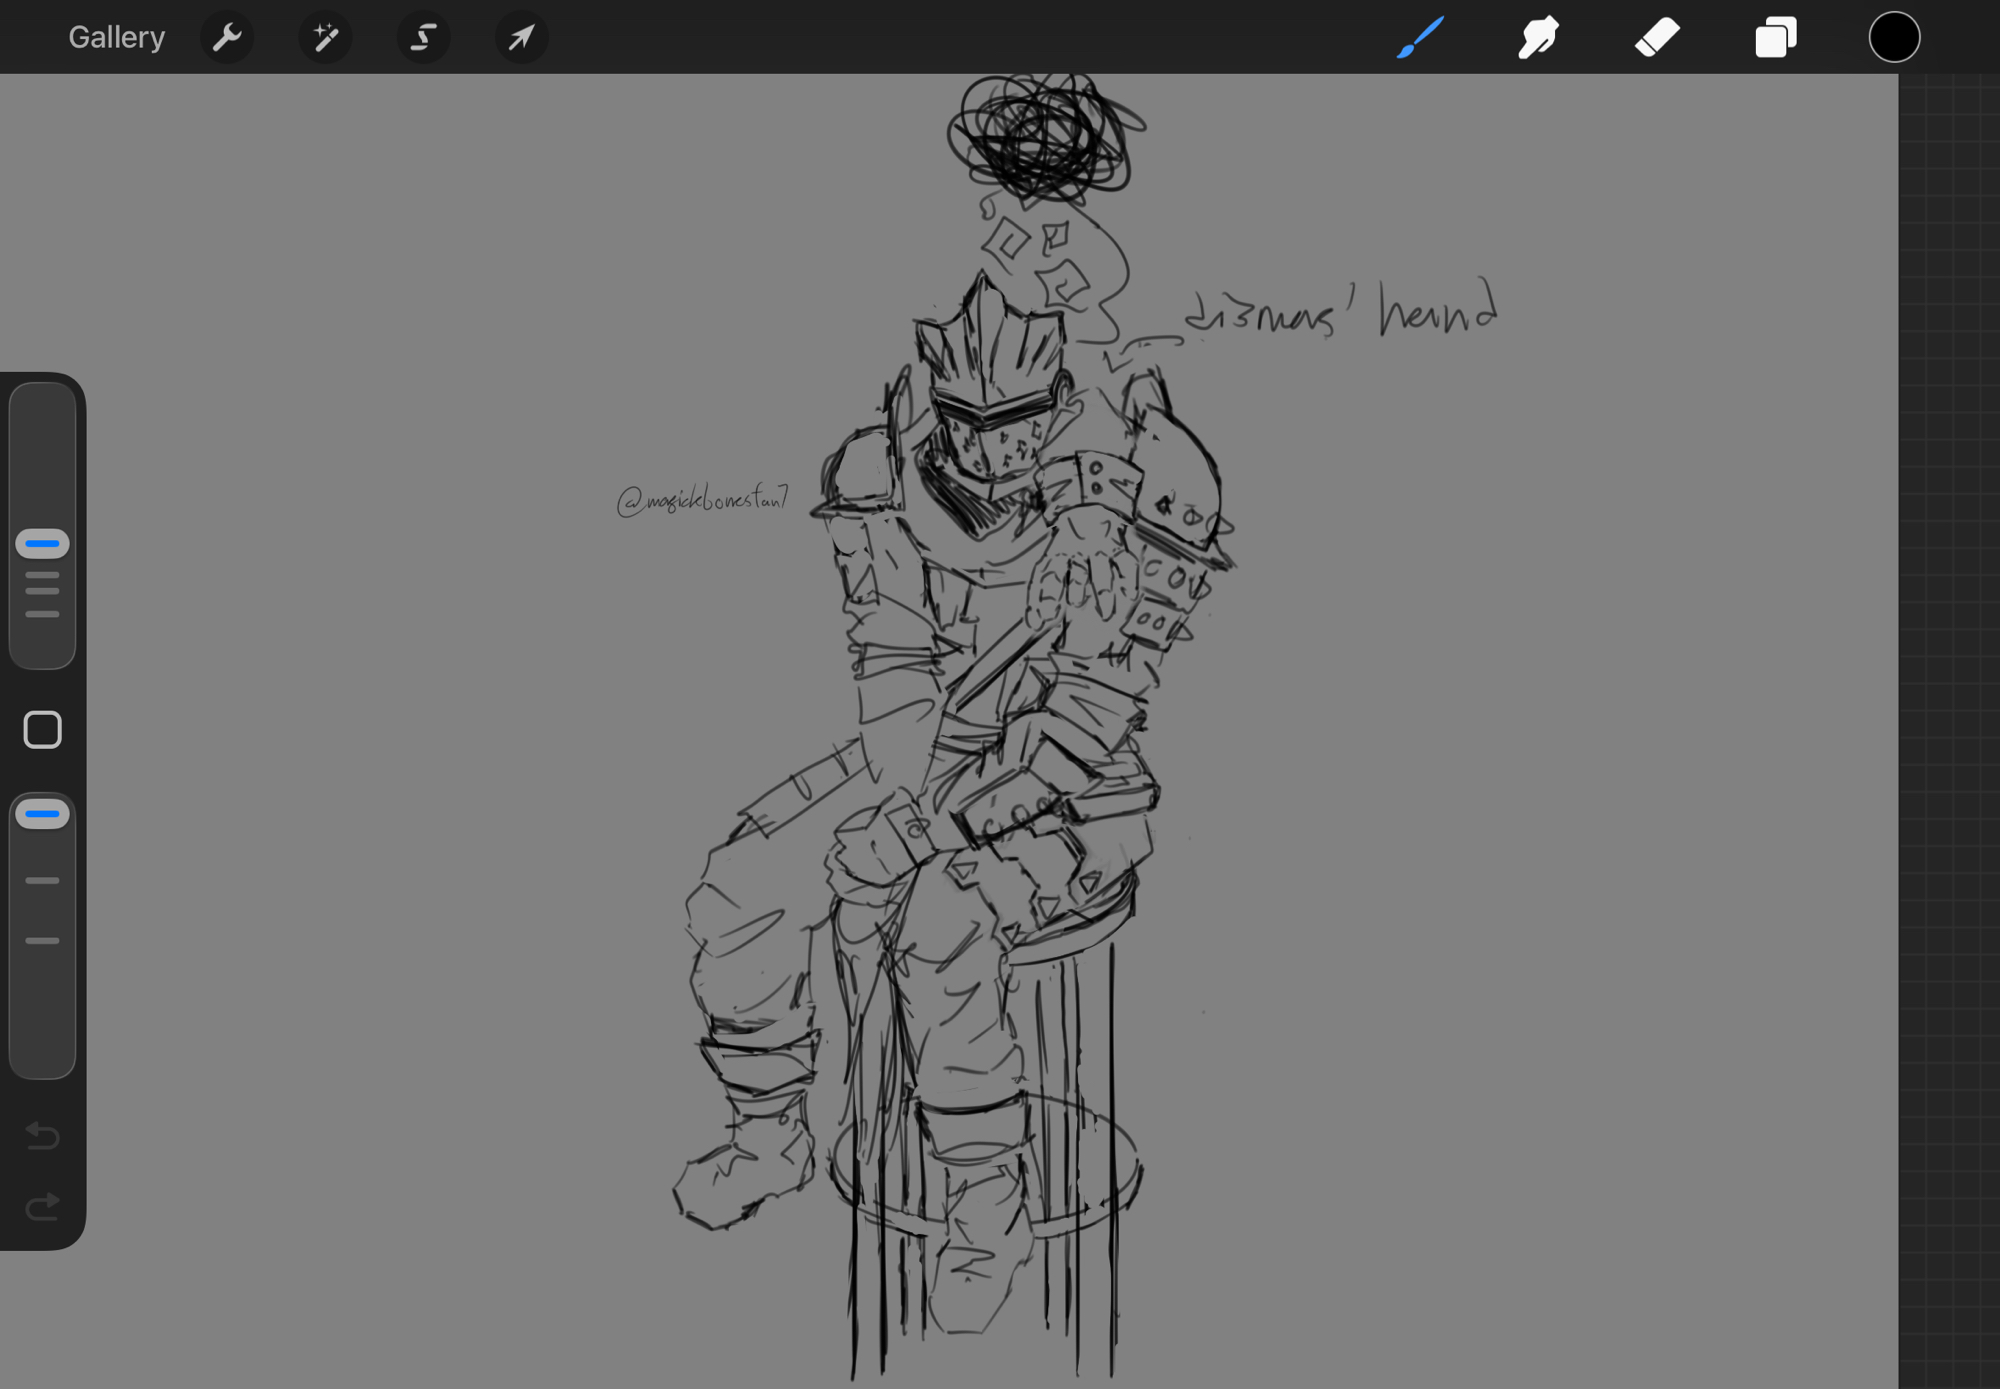This screenshot has width=2000, height=1389.
Task: Open the Actions wrench menu
Action: pyautogui.click(x=227, y=38)
